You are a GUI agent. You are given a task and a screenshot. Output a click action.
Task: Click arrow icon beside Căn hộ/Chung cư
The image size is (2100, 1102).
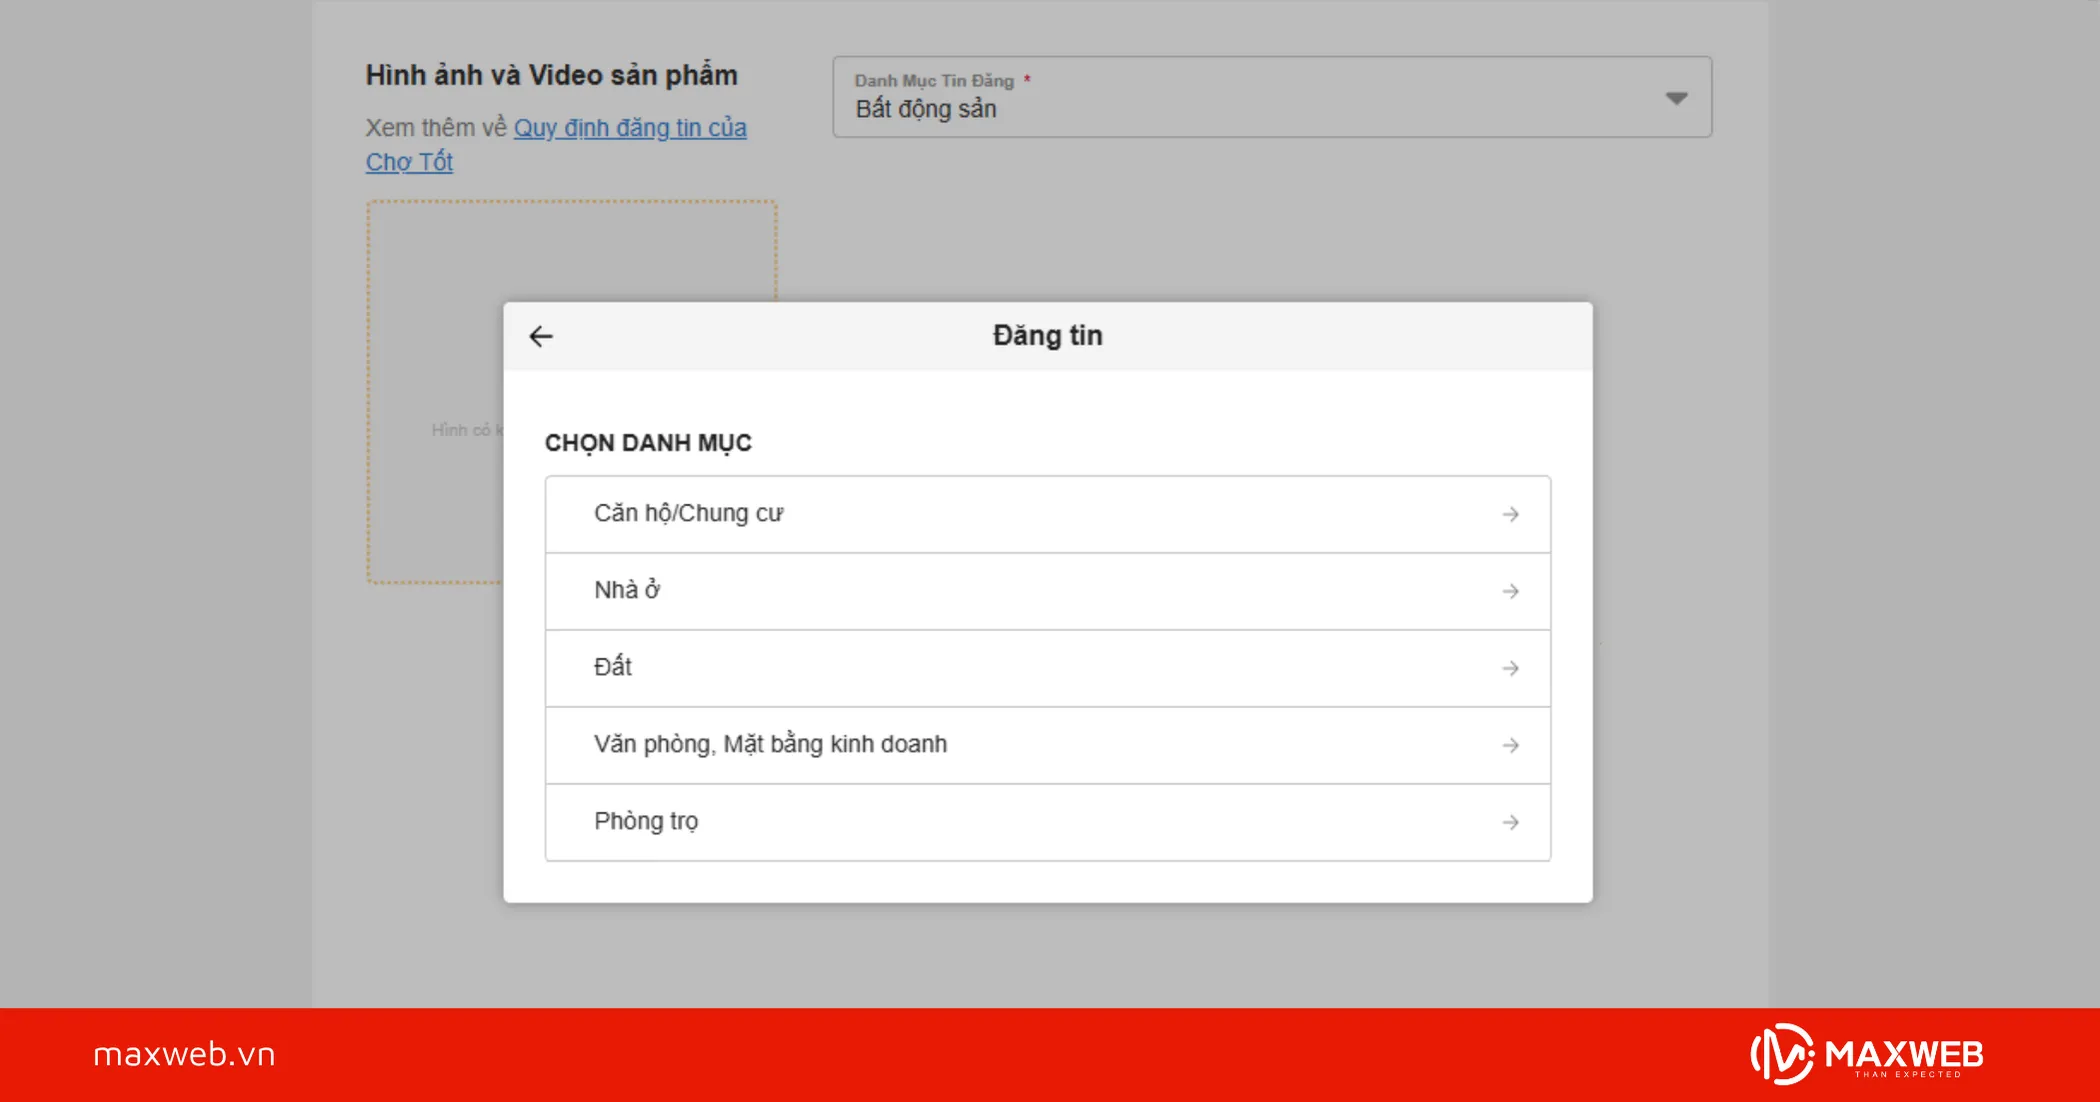1510,514
